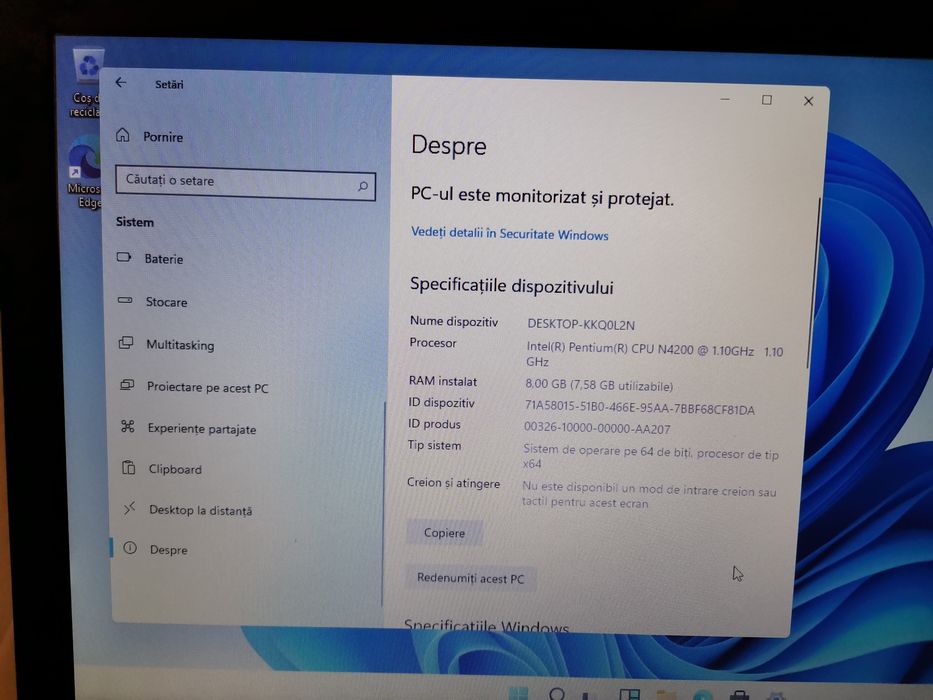
Task: Click the right-side content scrollbar
Action: [x=812, y=283]
